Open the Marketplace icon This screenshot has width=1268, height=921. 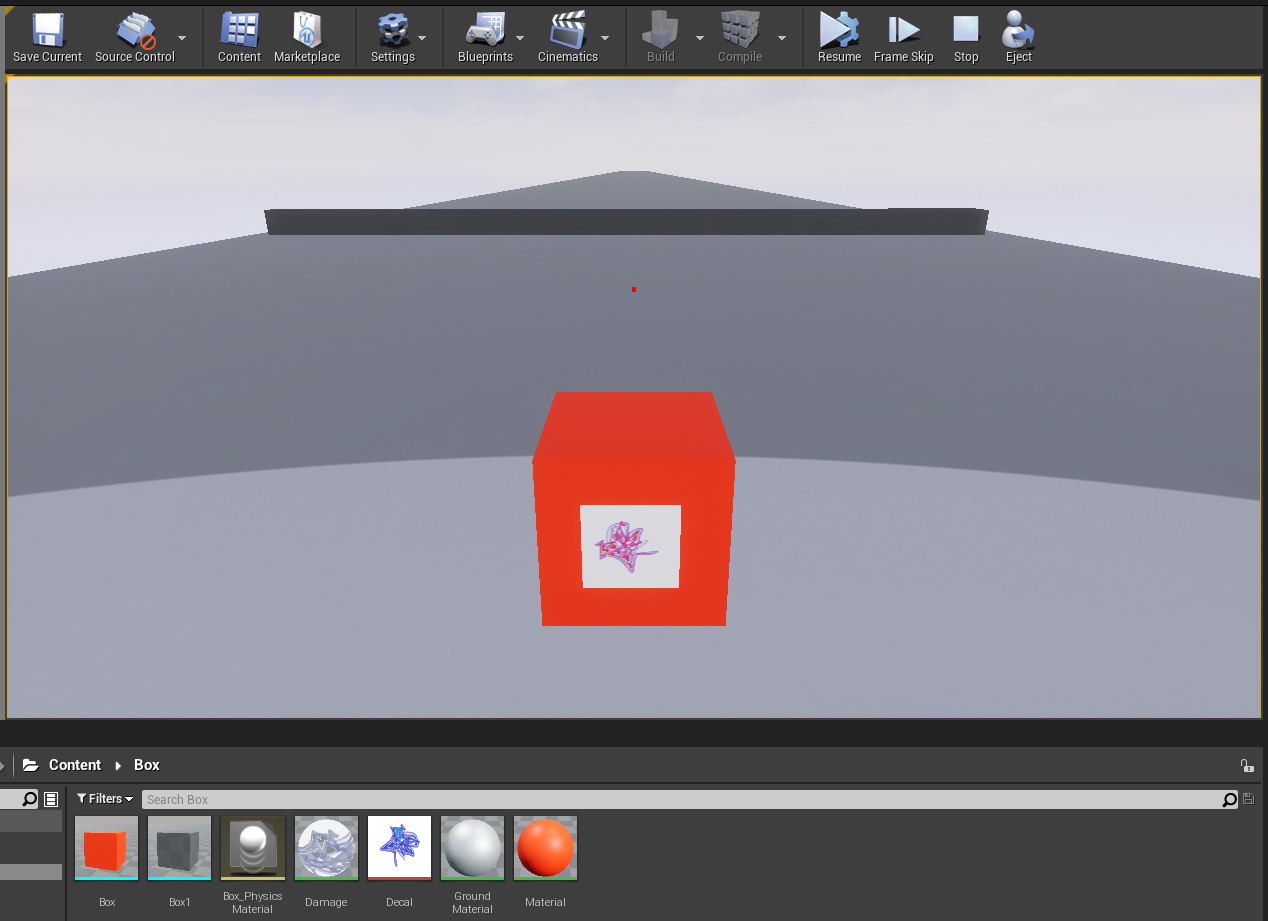(307, 30)
